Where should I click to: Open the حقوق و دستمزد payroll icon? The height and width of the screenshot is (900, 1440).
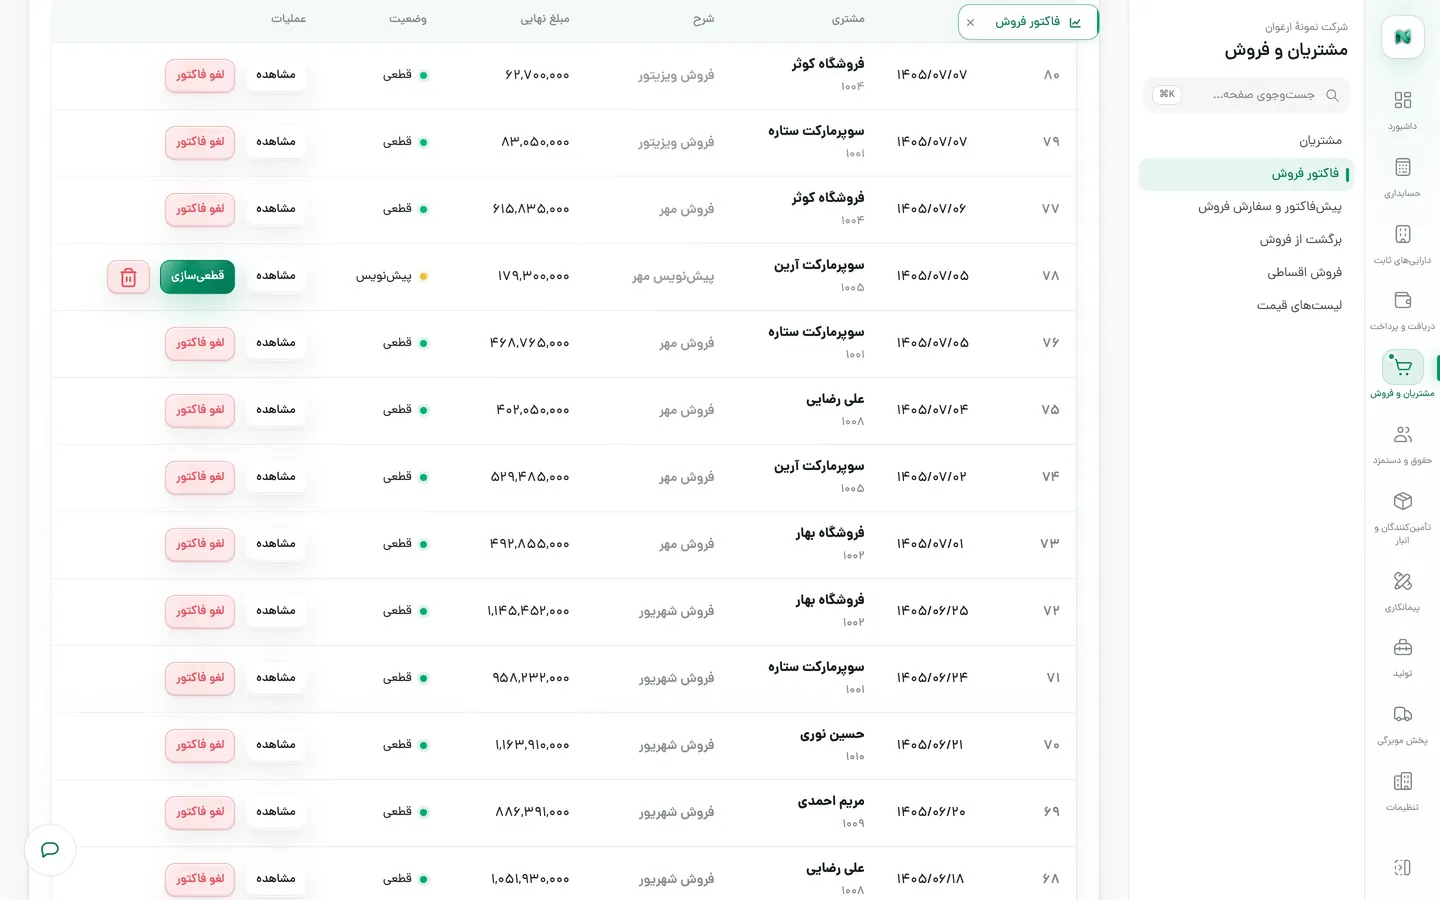[x=1402, y=434]
